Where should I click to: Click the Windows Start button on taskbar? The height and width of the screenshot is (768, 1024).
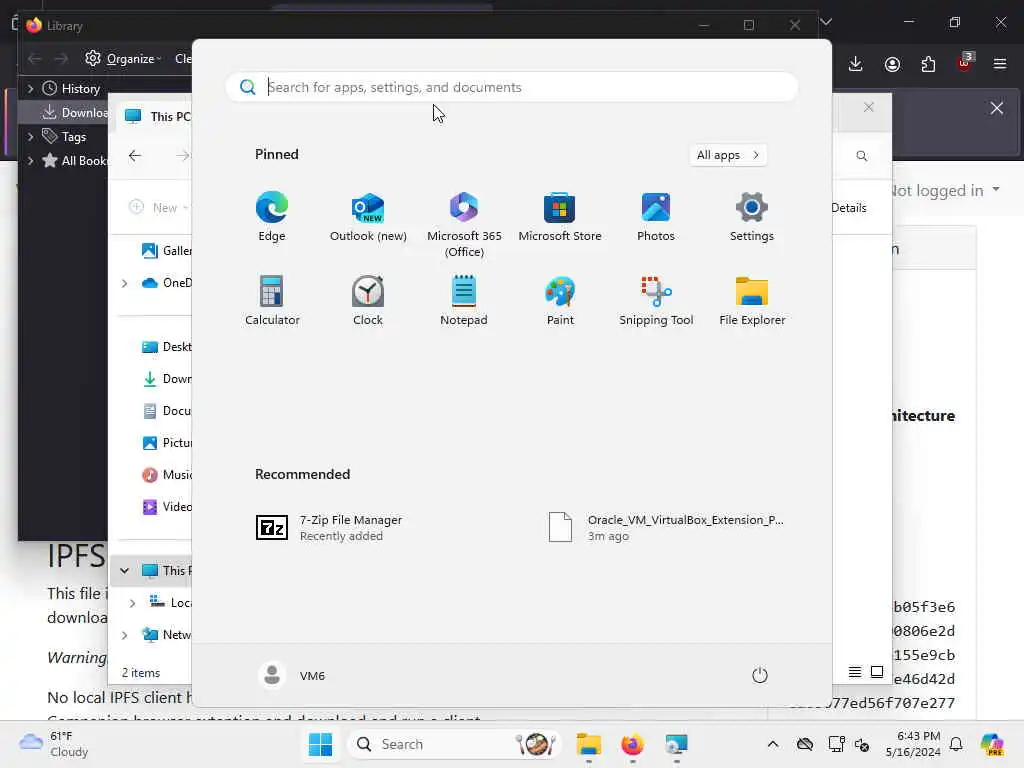pyautogui.click(x=320, y=744)
